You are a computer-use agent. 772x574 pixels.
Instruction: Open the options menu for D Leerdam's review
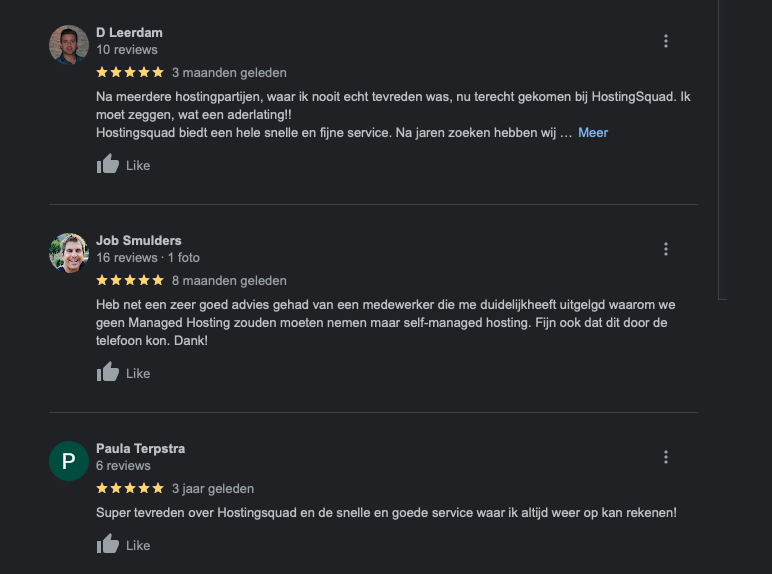click(666, 41)
